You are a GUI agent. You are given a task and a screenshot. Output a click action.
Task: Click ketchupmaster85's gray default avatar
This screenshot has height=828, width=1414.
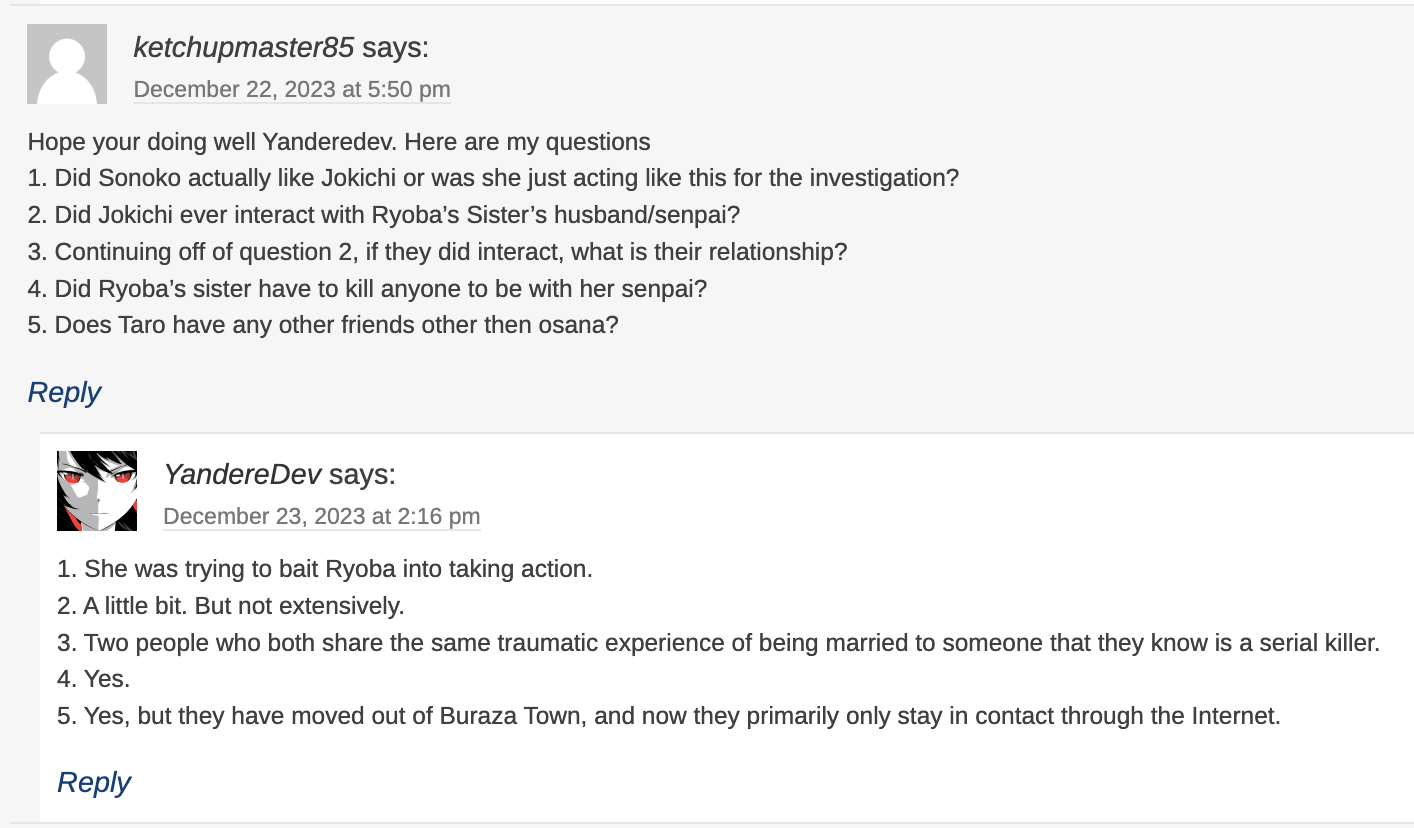pos(66,64)
